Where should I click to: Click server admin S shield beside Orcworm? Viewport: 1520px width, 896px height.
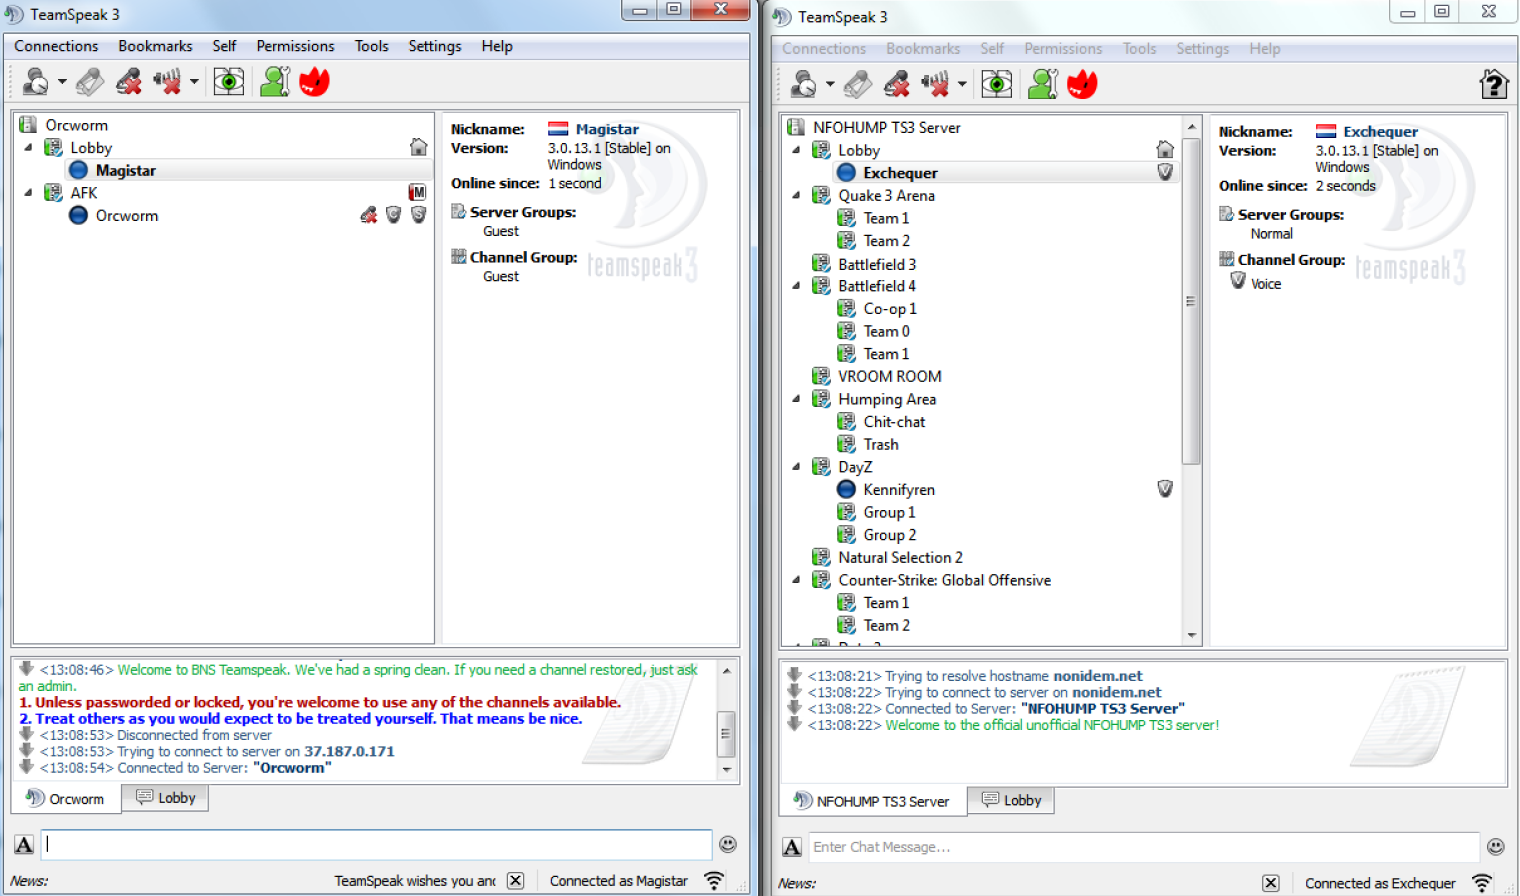pos(418,215)
